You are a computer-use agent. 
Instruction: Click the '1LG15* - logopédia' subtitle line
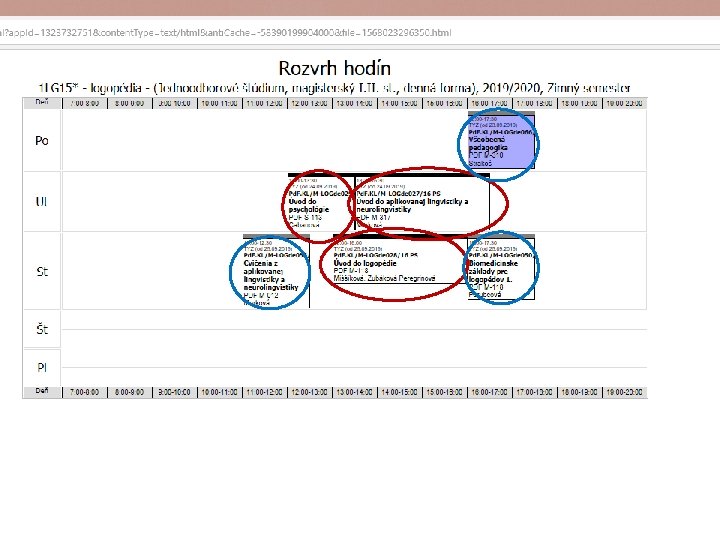pos(335,88)
